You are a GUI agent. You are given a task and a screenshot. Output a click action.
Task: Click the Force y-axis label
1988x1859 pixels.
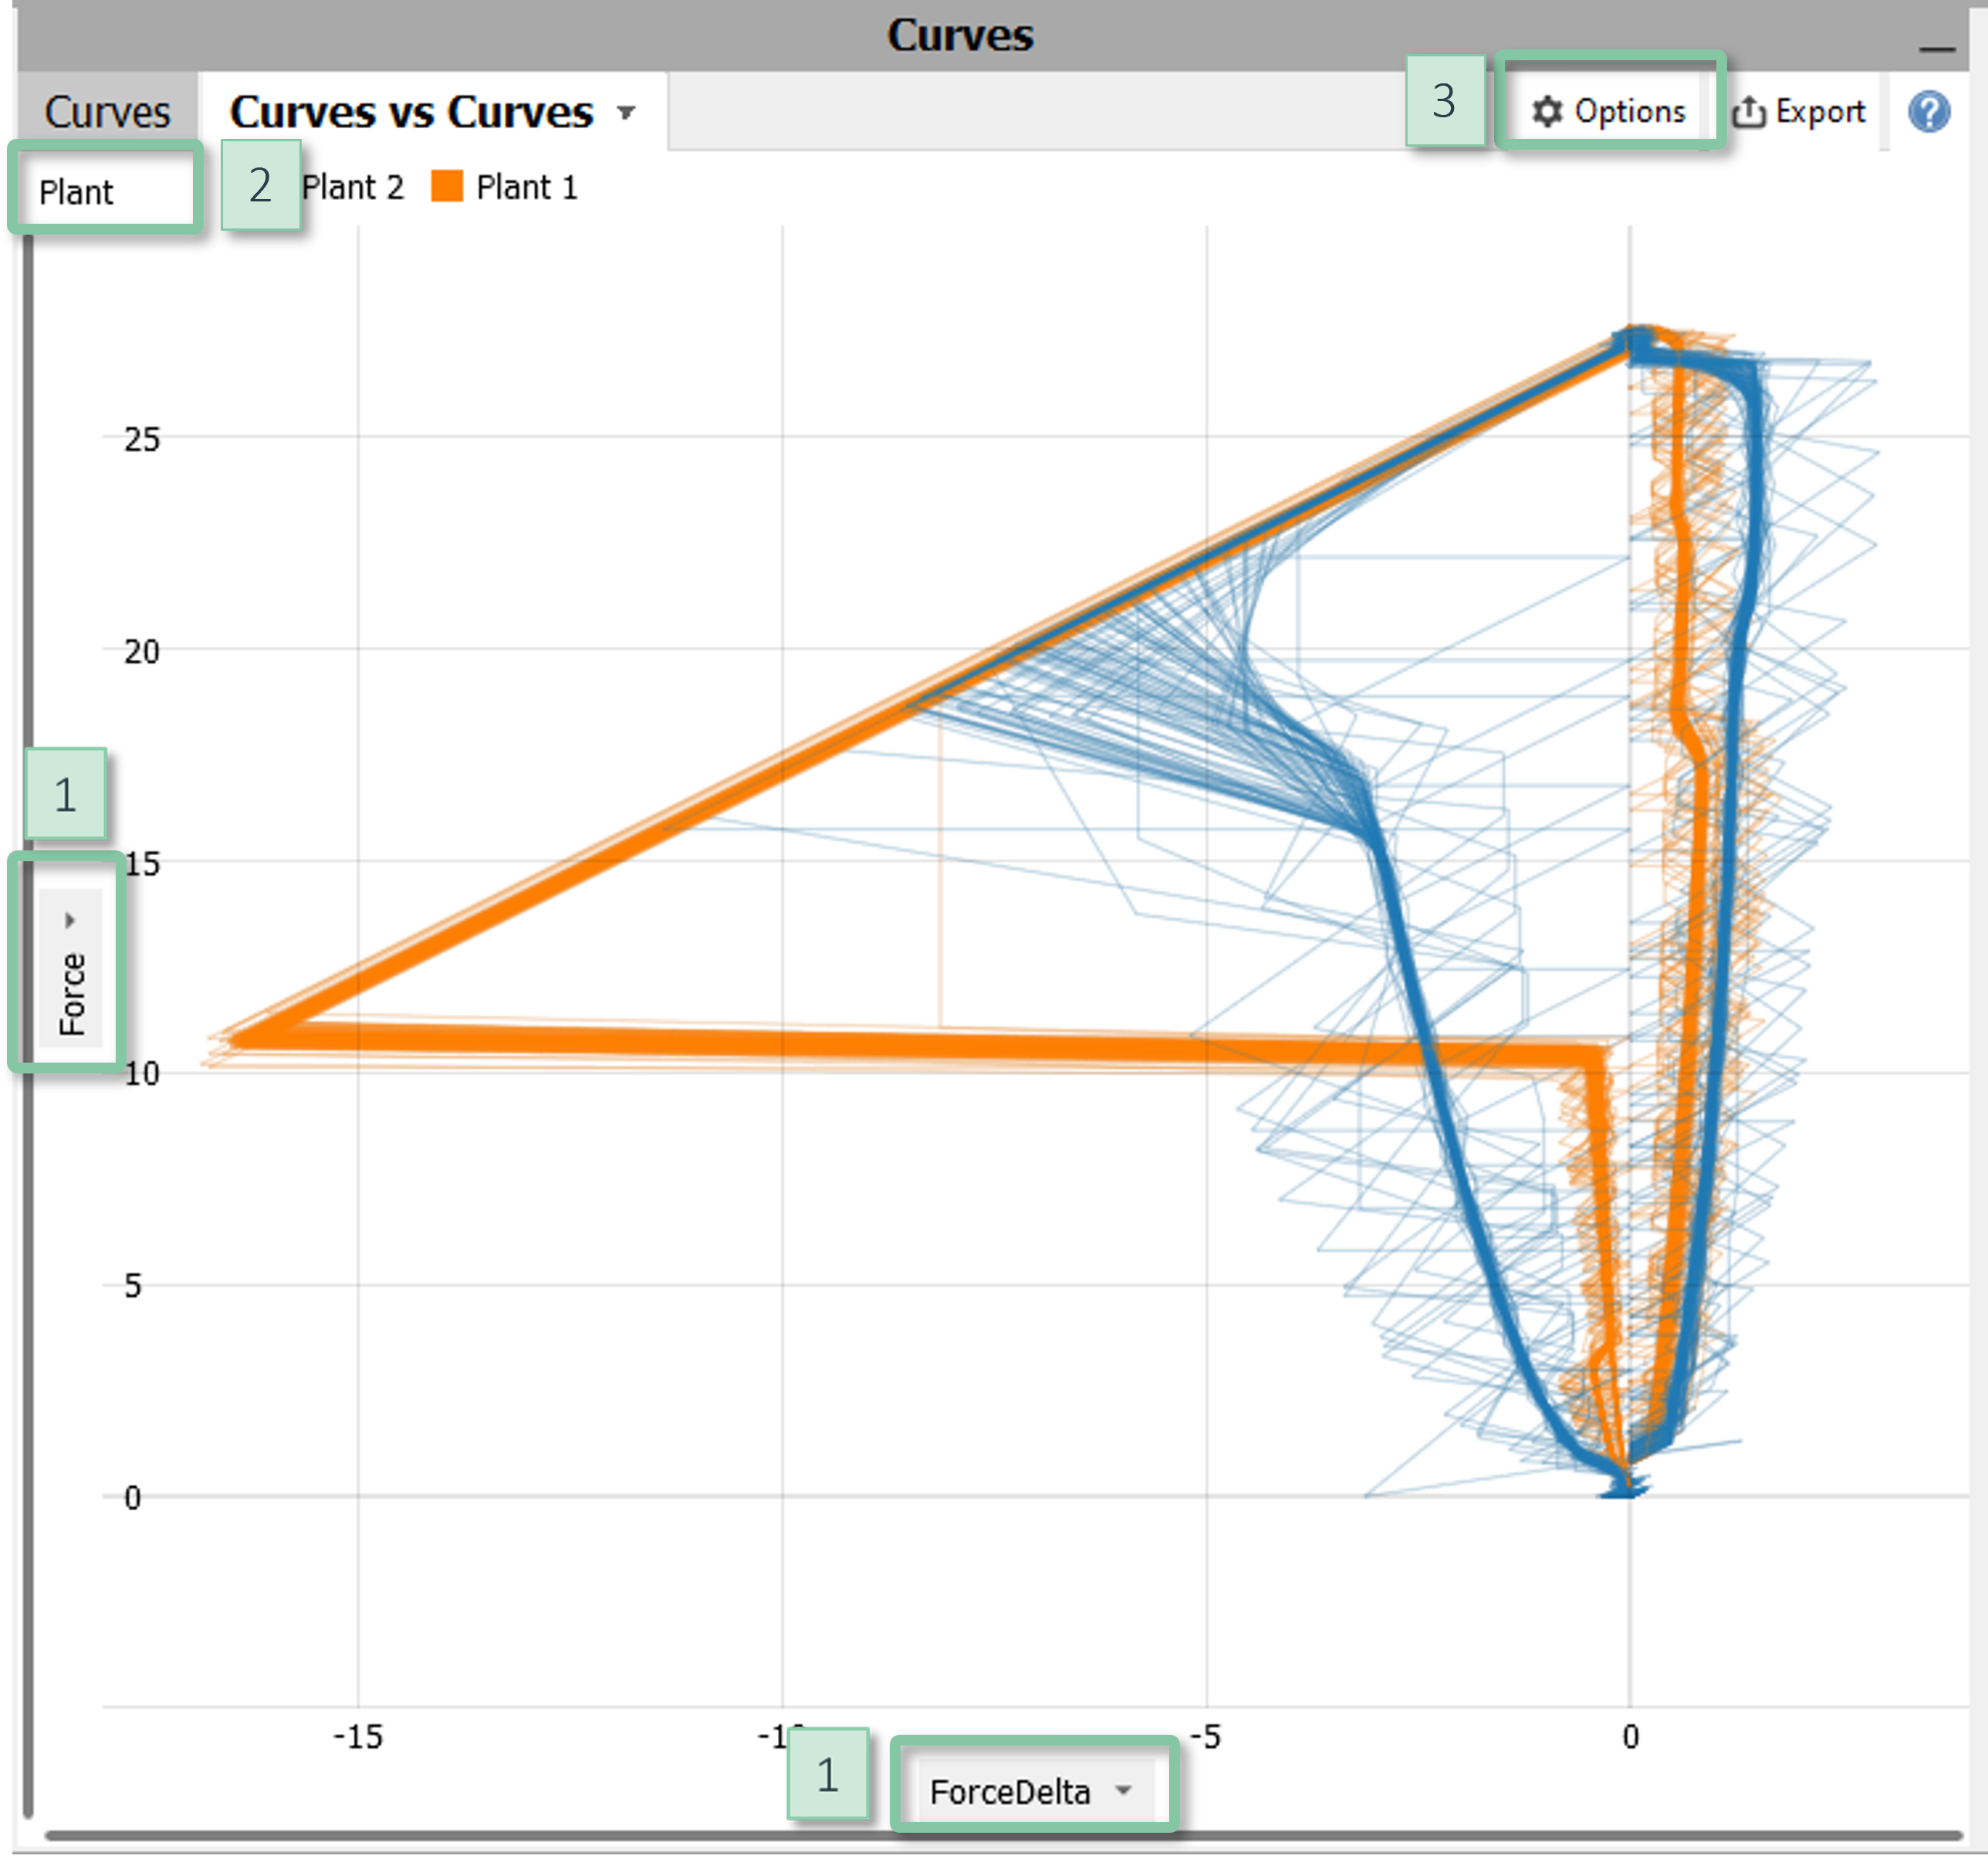[72, 993]
